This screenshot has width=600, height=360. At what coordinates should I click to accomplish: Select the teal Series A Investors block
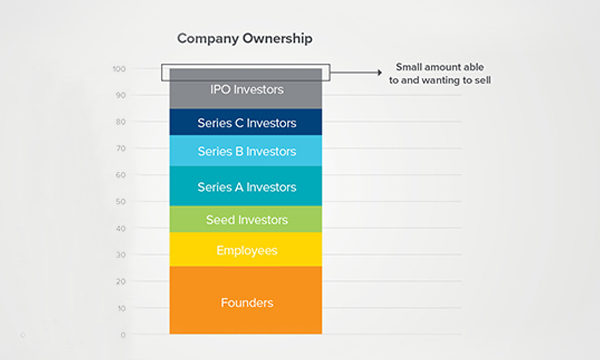246,186
